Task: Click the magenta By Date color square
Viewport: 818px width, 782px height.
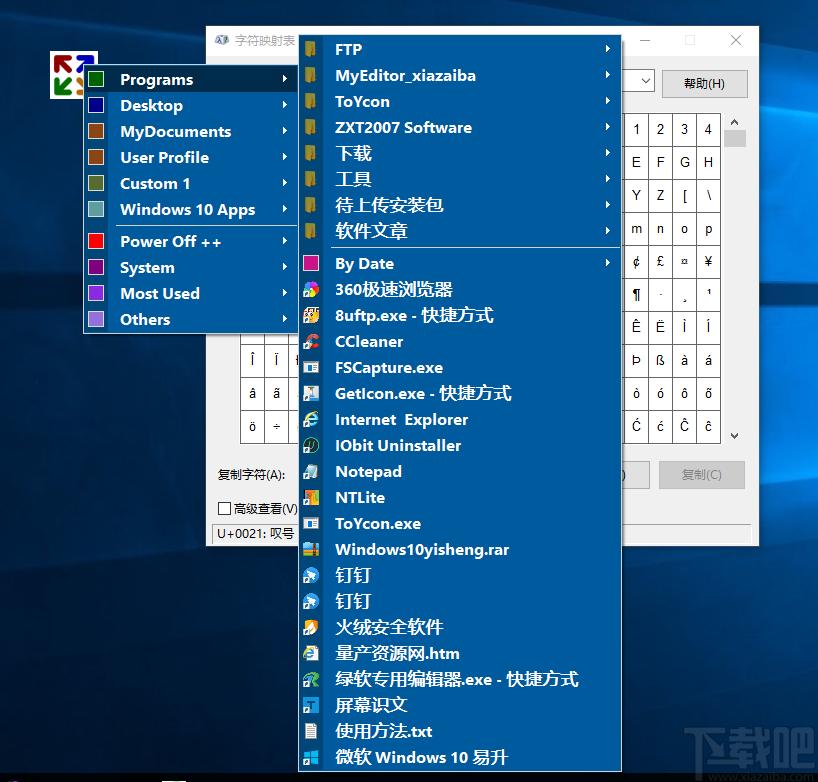Action: point(311,263)
